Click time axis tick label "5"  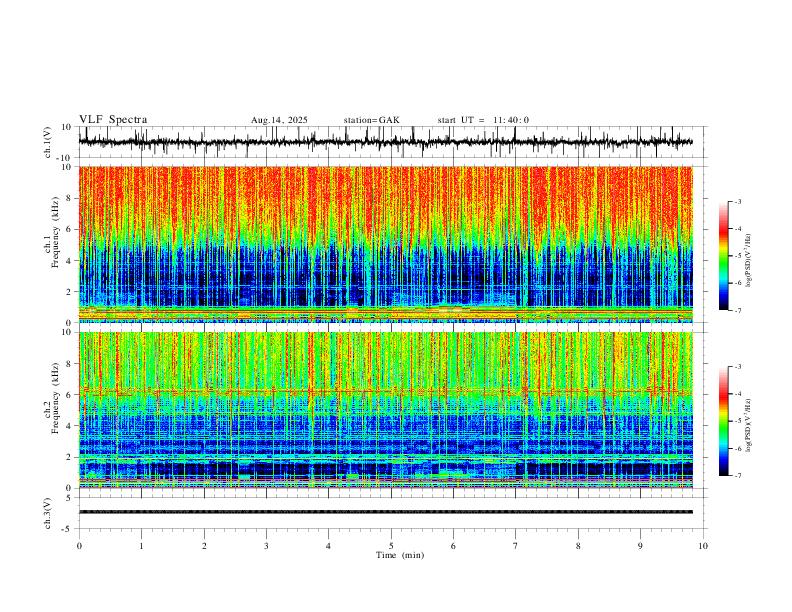tap(391, 546)
